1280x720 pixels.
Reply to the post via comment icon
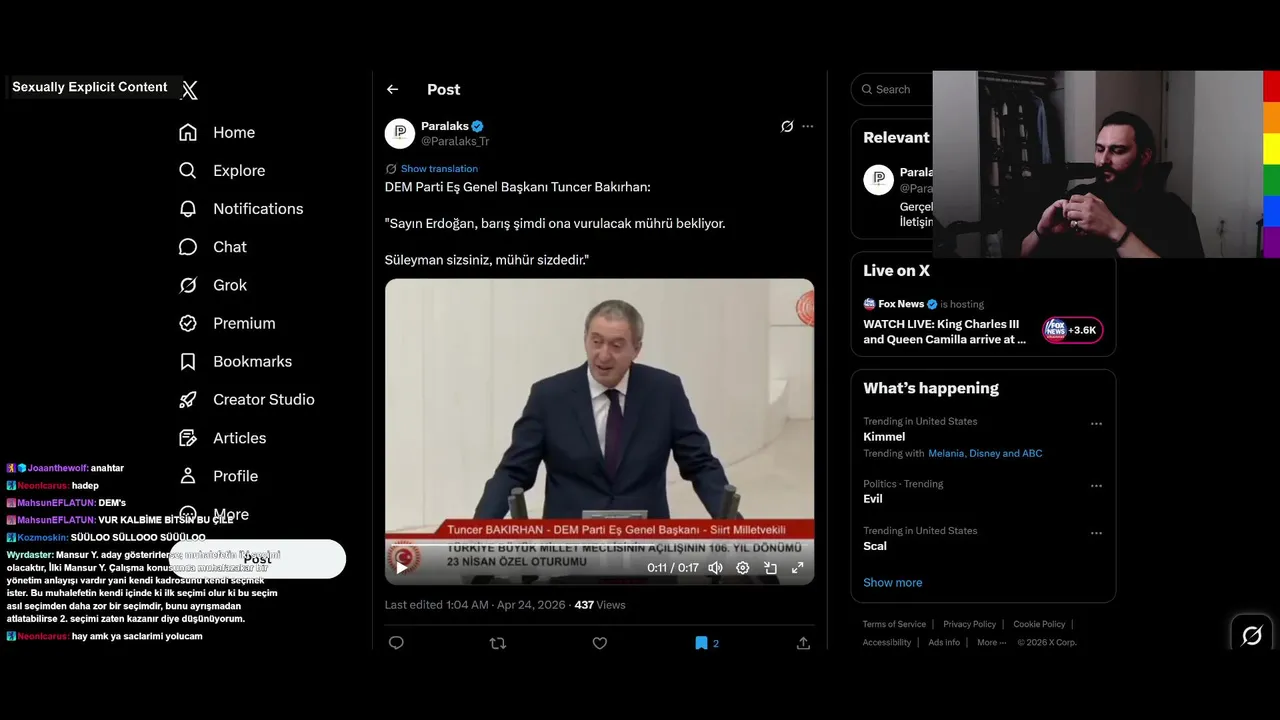click(x=396, y=643)
